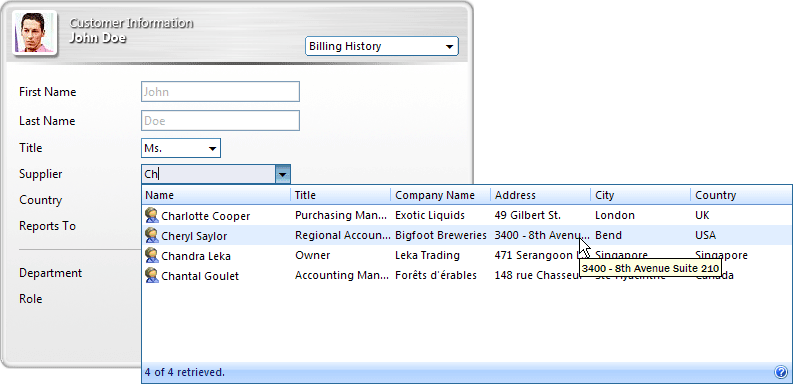
Task: Click the USA country cell
Action: point(705,235)
